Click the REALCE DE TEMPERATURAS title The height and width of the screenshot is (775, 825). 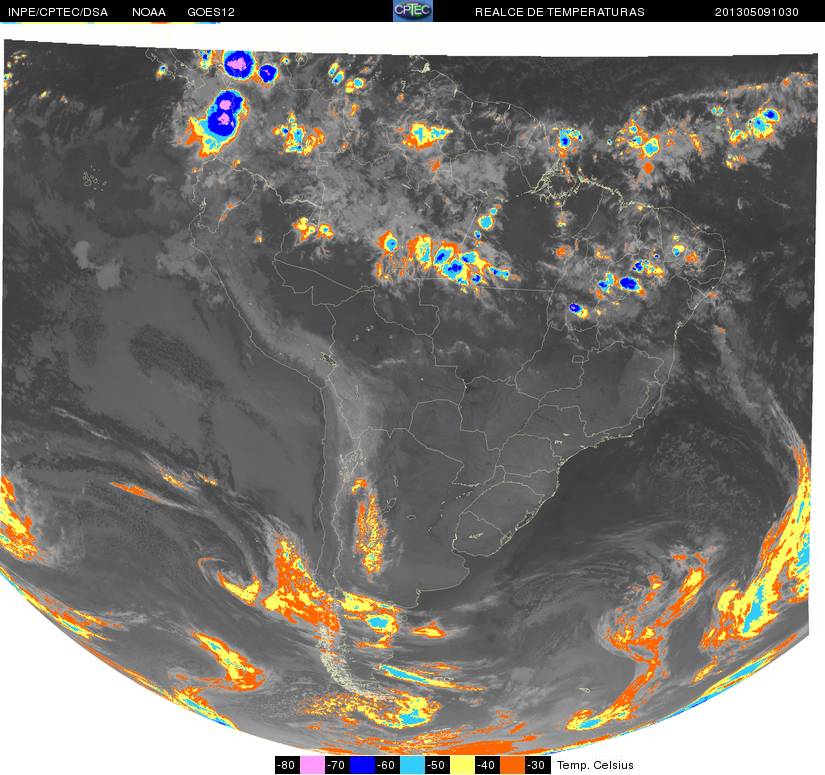pyautogui.click(x=560, y=12)
